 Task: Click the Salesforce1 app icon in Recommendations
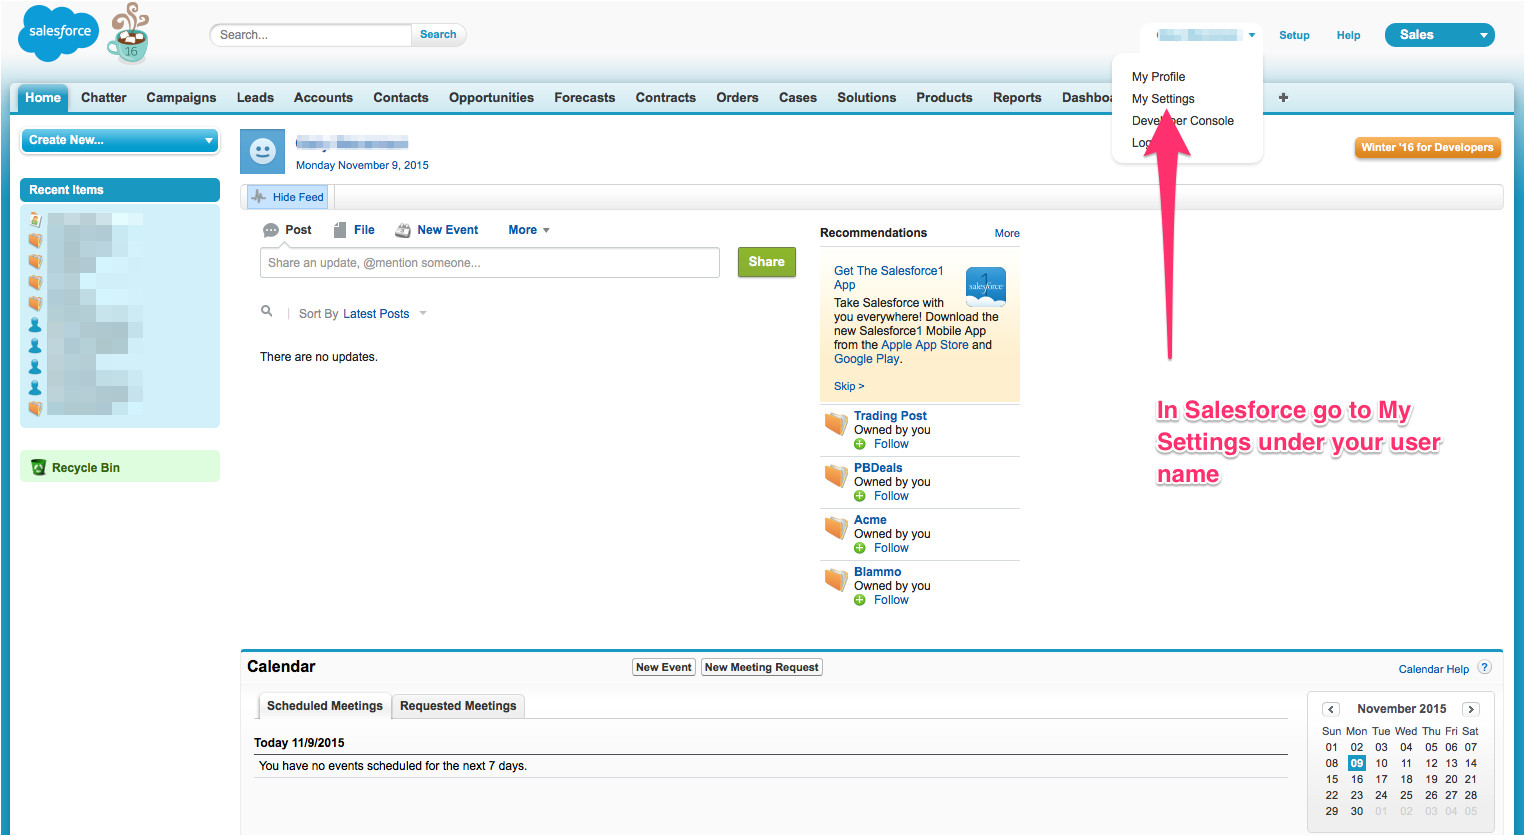(985, 285)
